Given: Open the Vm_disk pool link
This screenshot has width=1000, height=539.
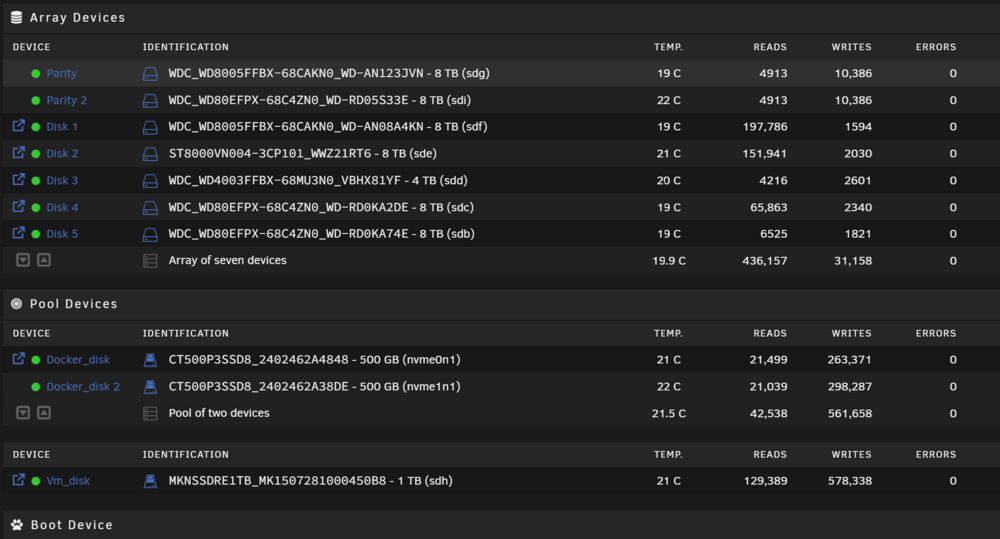Looking at the screenshot, I should pyautogui.click(x=68, y=481).
